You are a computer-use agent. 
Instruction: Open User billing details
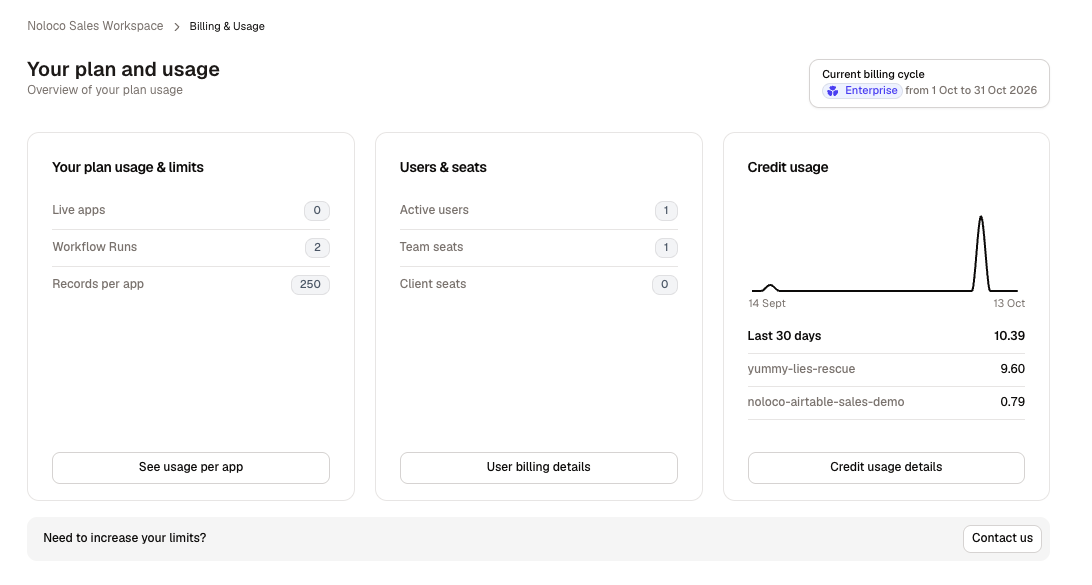538,467
